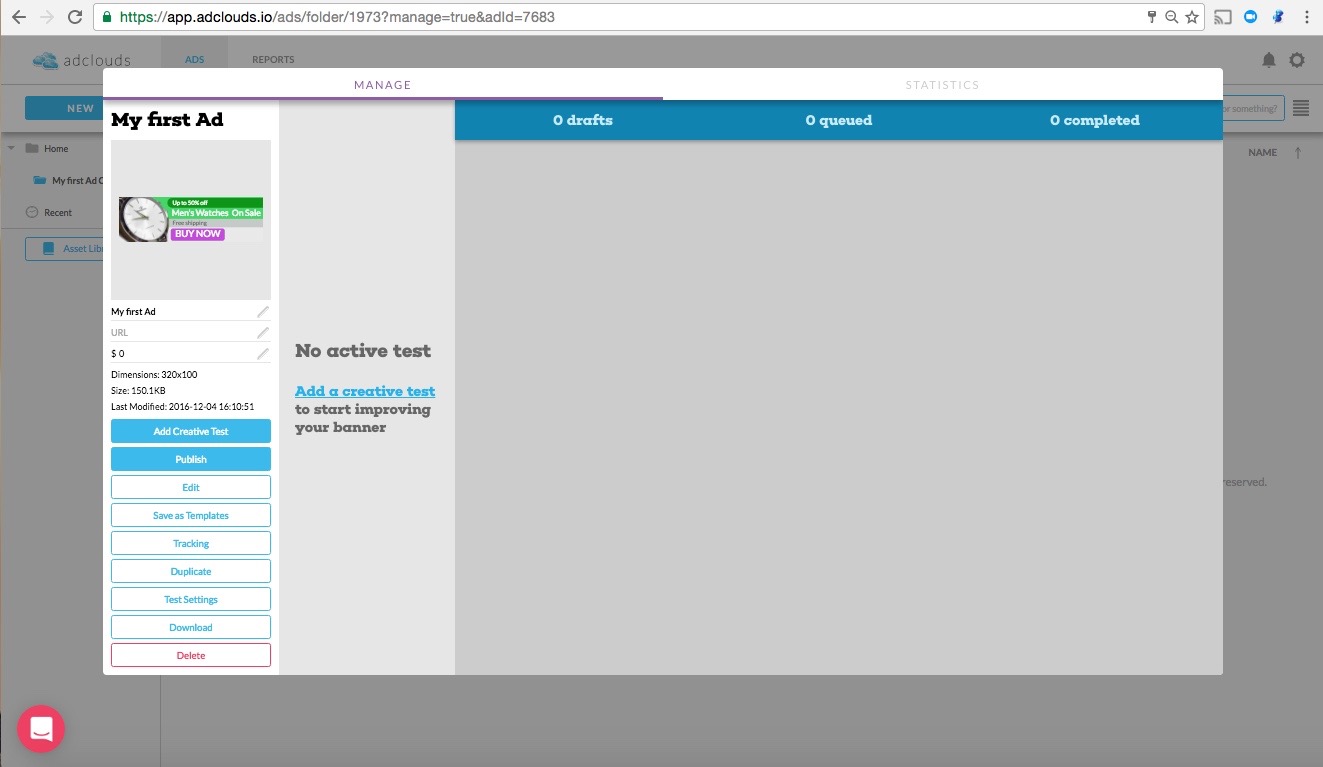1323x767 pixels.
Task: Click Save as Templates
Action: [191, 515]
